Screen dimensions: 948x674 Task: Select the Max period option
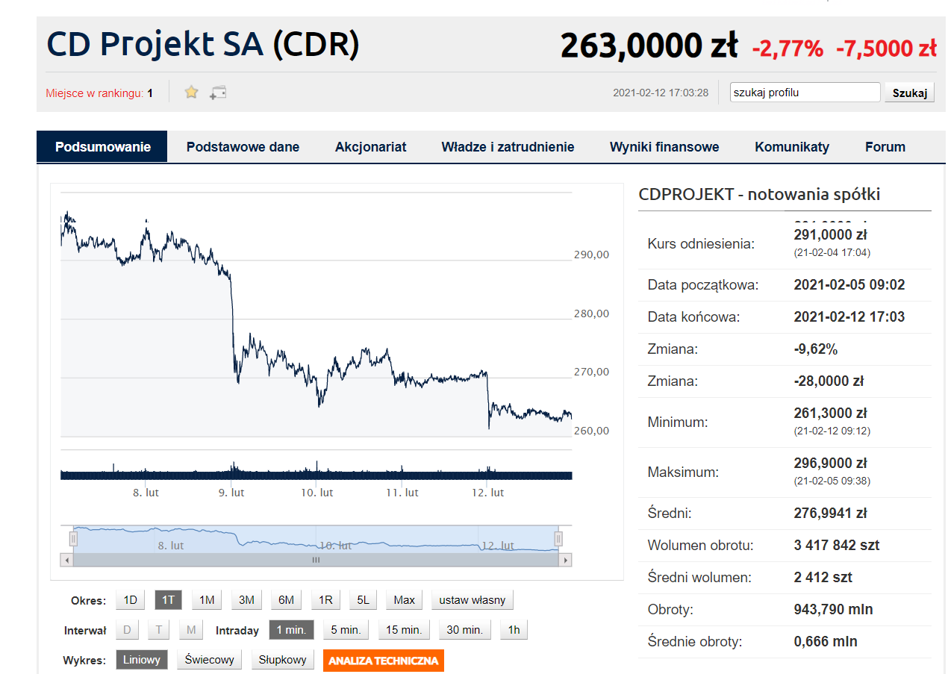click(x=404, y=600)
